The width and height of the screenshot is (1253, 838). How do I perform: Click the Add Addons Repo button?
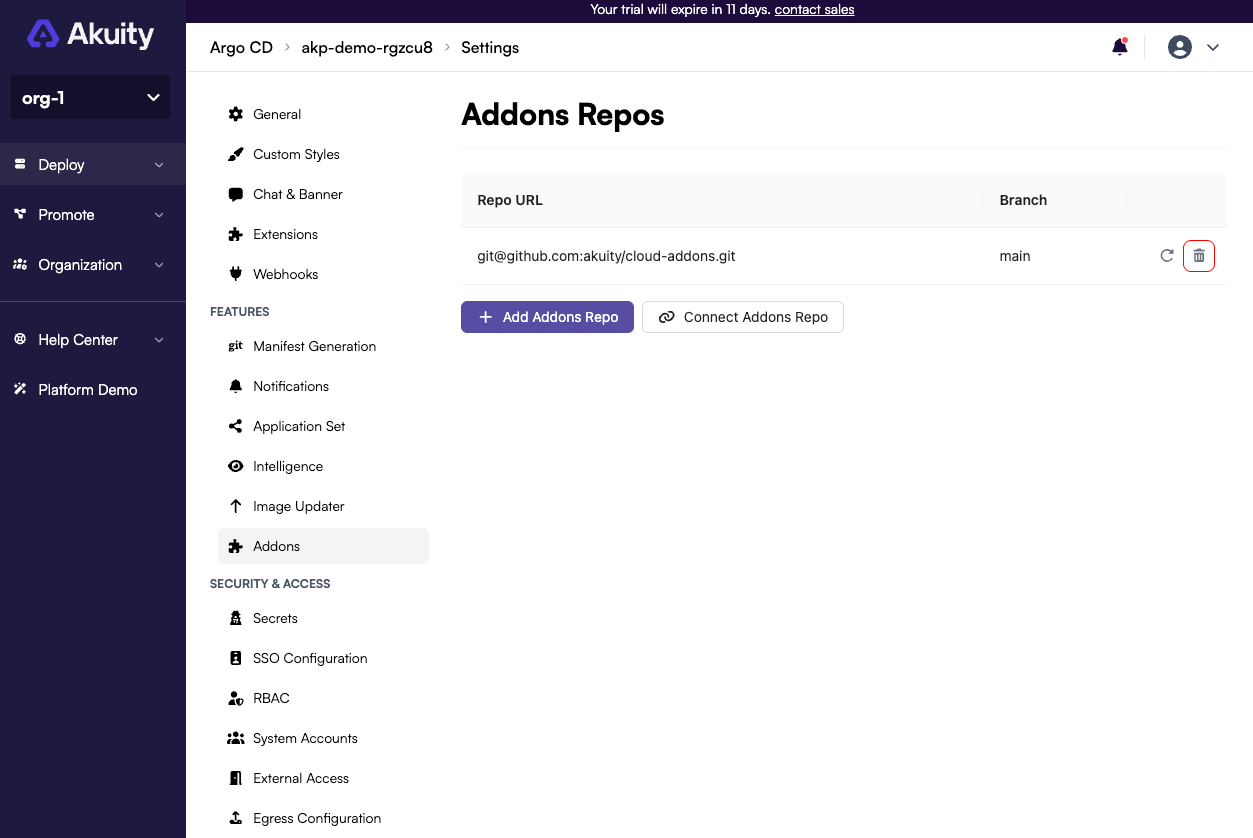click(x=547, y=317)
